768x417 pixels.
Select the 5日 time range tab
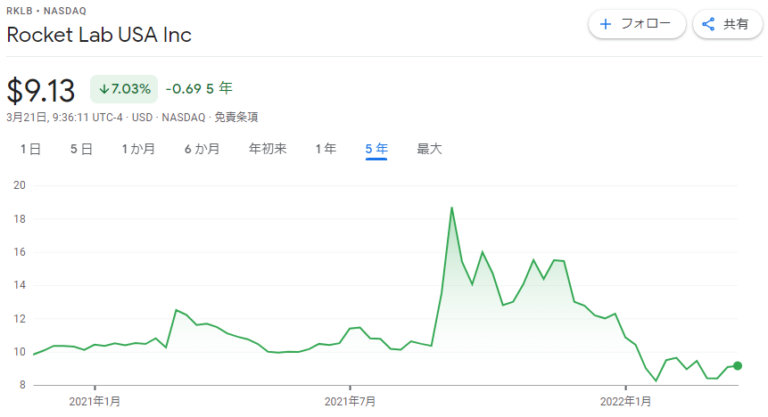click(81, 149)
